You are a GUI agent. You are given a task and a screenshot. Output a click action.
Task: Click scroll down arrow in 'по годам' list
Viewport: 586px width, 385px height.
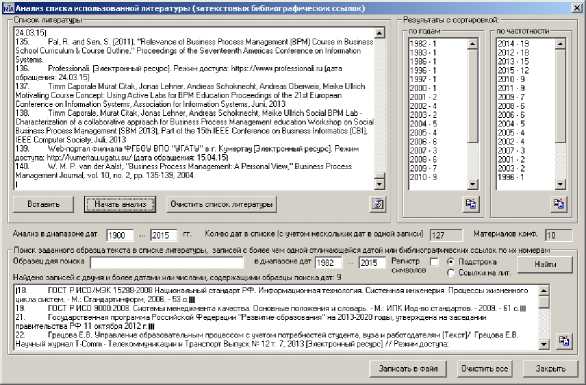tap(472, 184)
